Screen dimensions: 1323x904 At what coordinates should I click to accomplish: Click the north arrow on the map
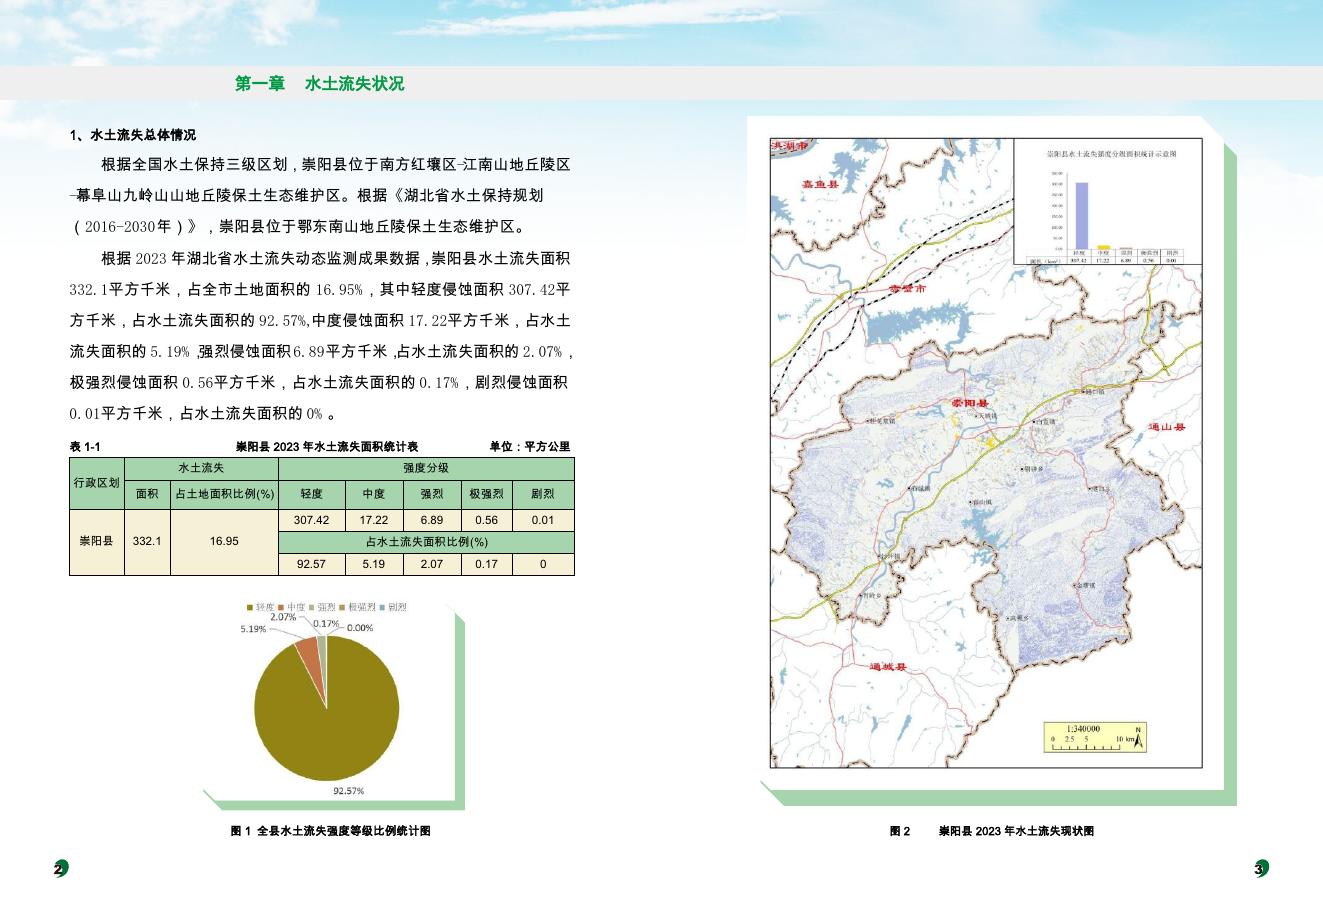1138,736
